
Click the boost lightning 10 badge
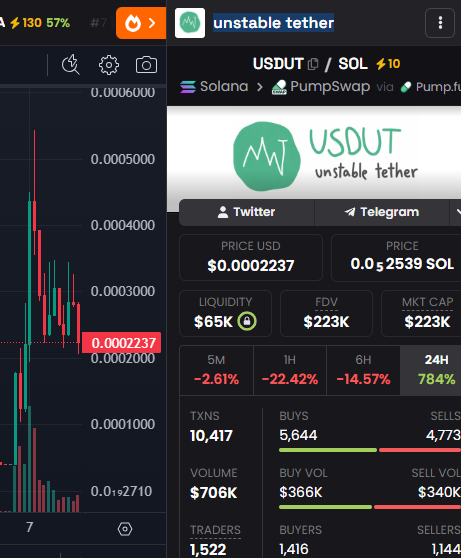(388, 64)
